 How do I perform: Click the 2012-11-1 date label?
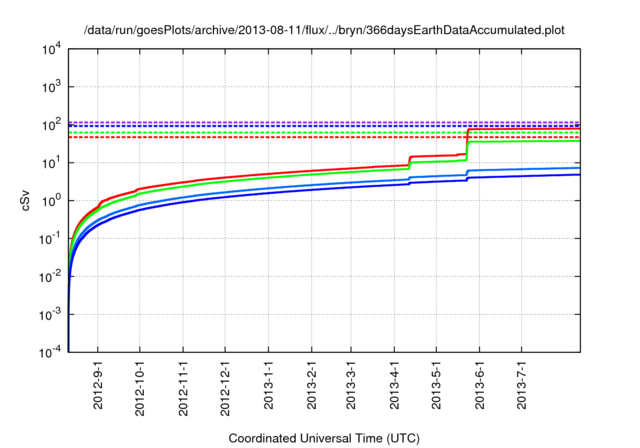click(x=183, y=388)
